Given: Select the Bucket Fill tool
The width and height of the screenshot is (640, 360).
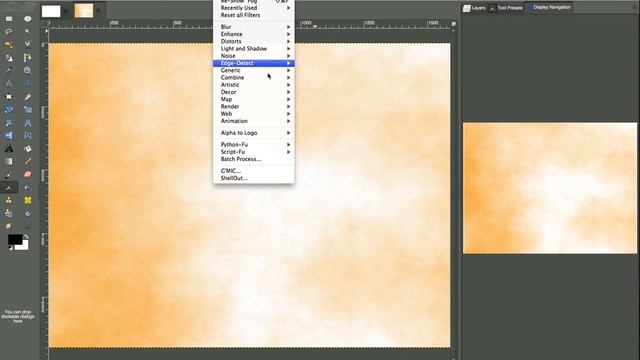Looking at the screenshot, I should pyautogui.click(x=27, y=149).
